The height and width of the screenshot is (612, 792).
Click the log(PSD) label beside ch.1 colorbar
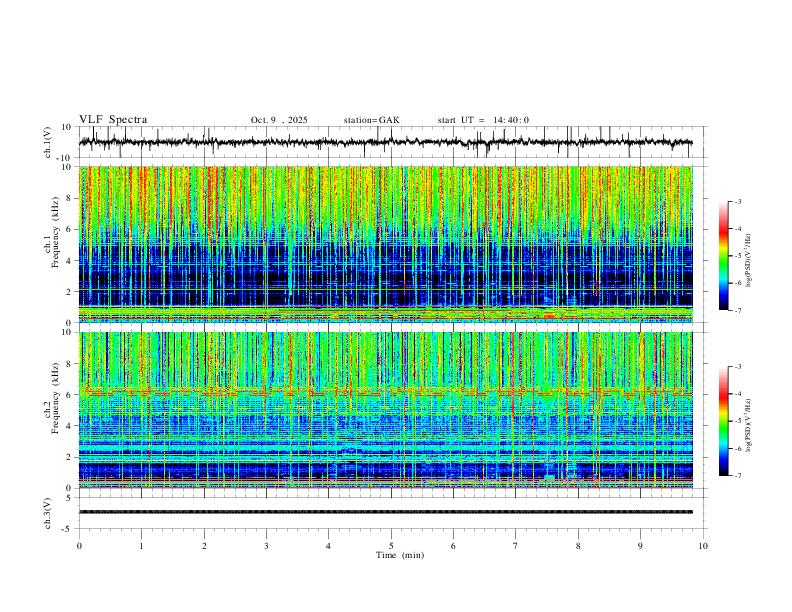(749, 261)
